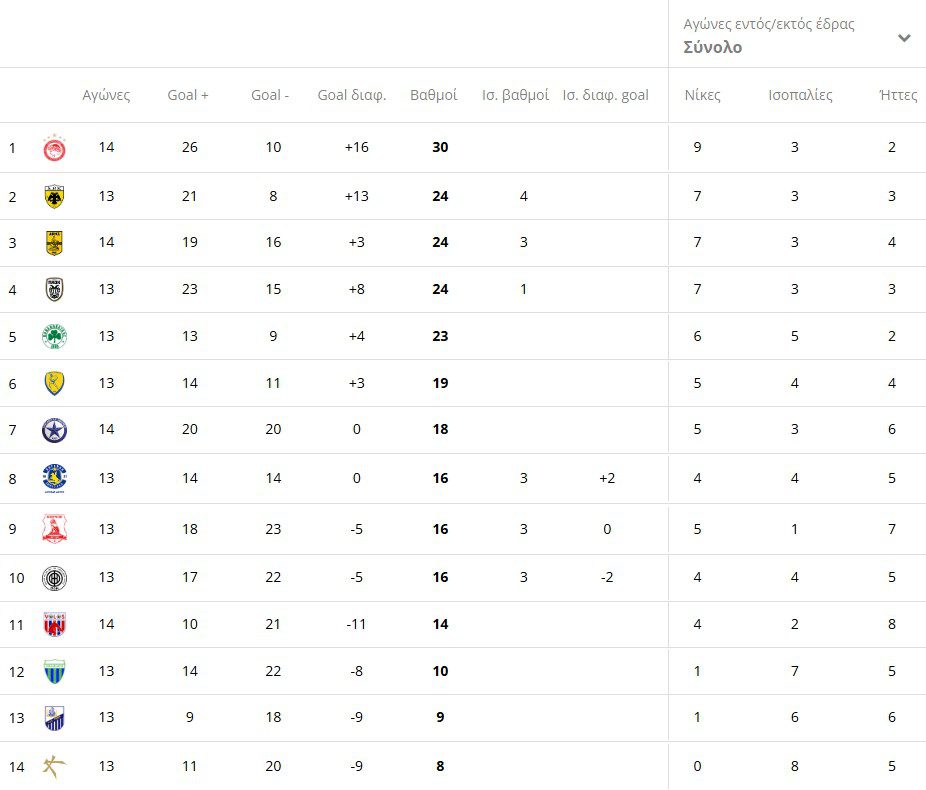
Task: Click the Goal διαφ. column header
Action: [x=352, y=95]
